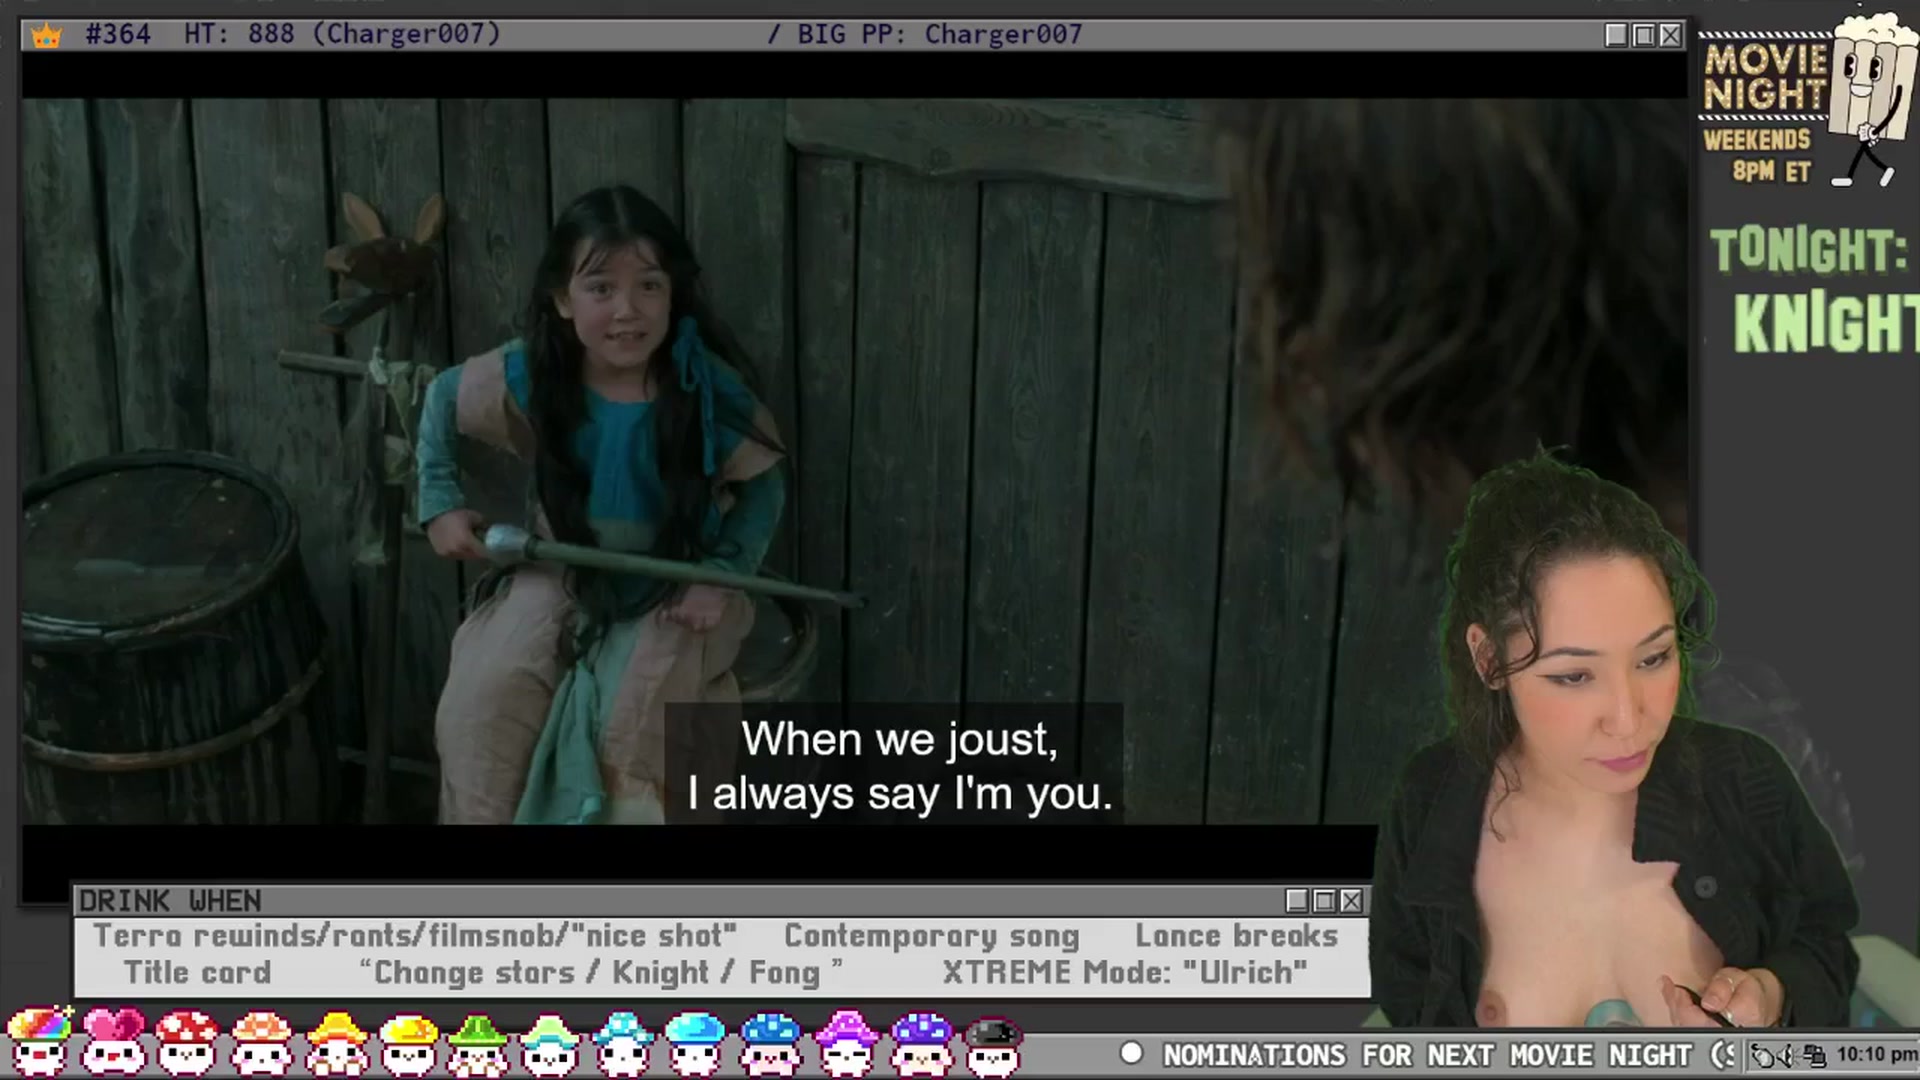Click the mint green mushroom icon
This screenshot has width=1920, height=1080.
[549, 1043]
